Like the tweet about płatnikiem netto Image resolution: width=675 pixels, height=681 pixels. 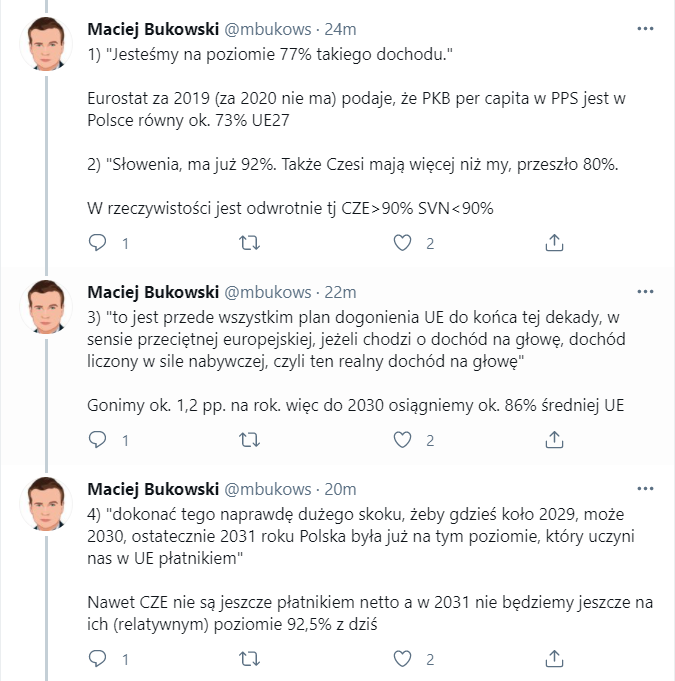(402, 659)
